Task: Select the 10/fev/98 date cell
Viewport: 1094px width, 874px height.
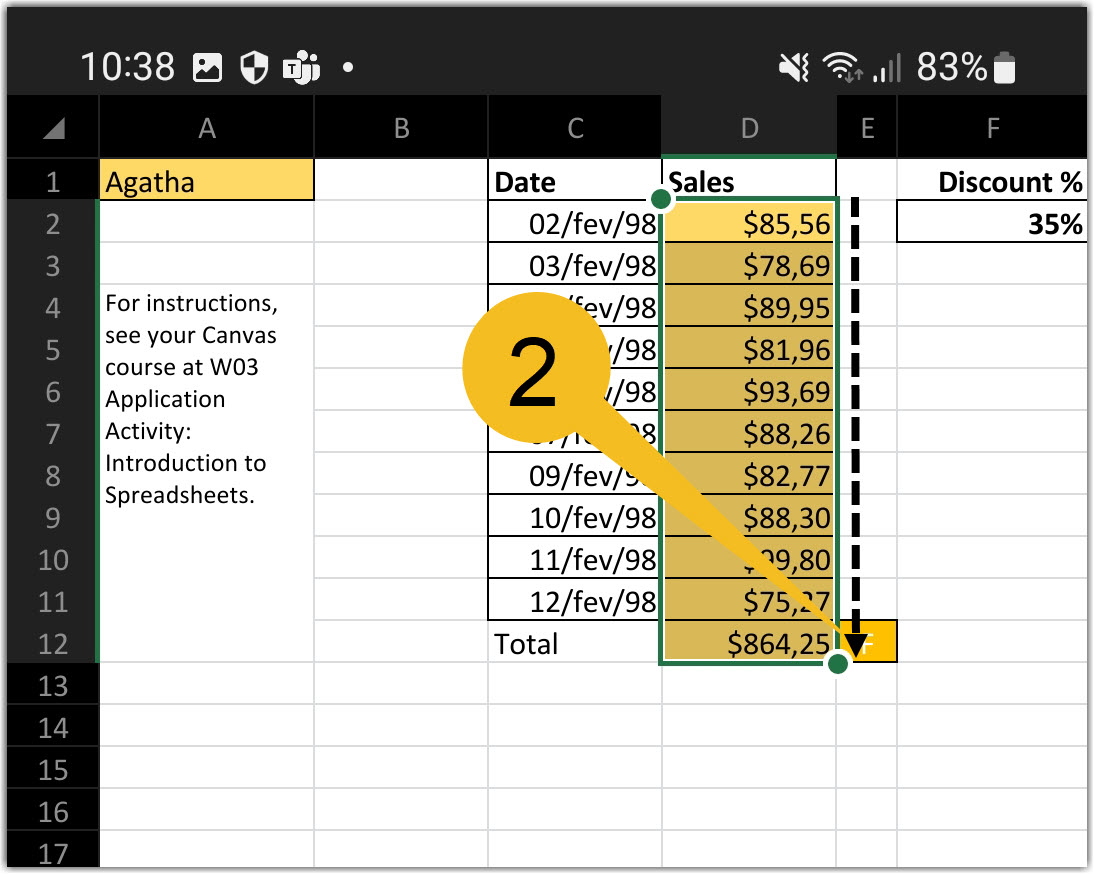Action: pyautogui.click(x=575, y=517)
